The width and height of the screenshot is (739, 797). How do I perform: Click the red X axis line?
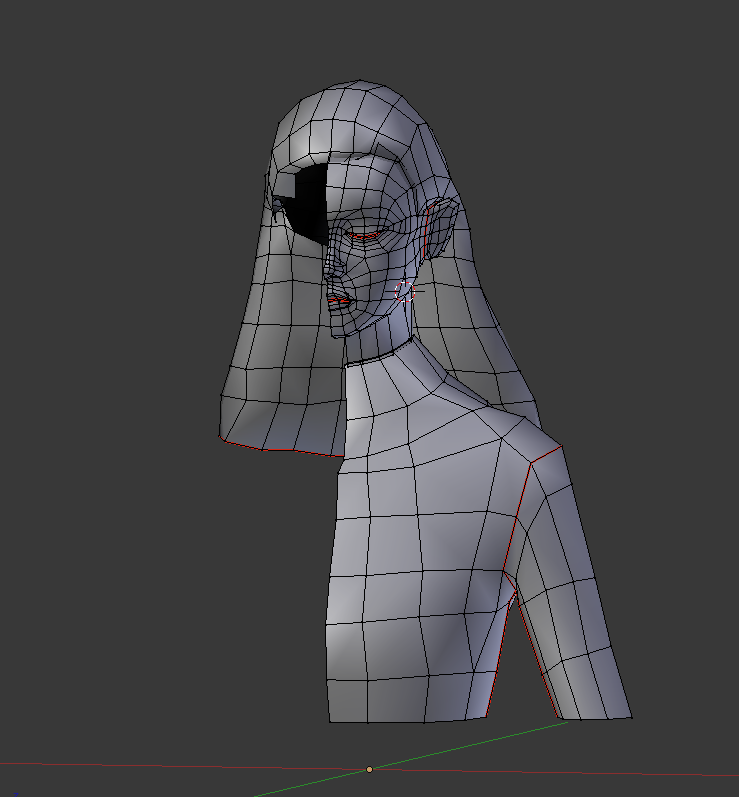tap(200, 767)
